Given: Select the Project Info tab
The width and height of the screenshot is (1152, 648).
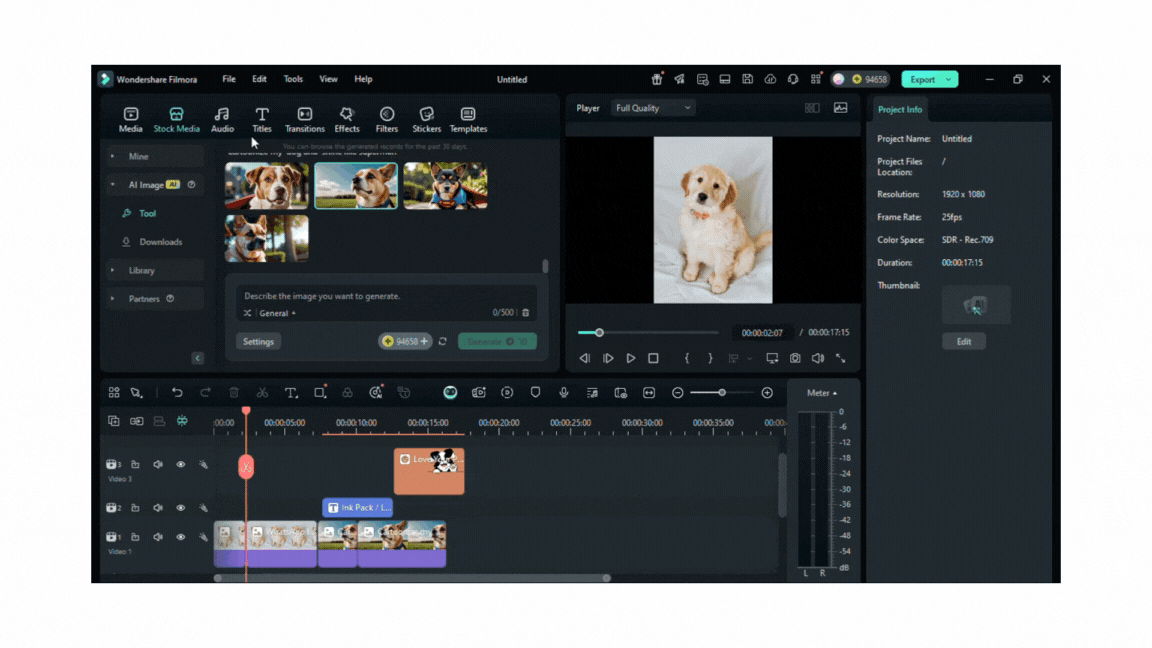Looking at the screenshot, I should [899, 109].
